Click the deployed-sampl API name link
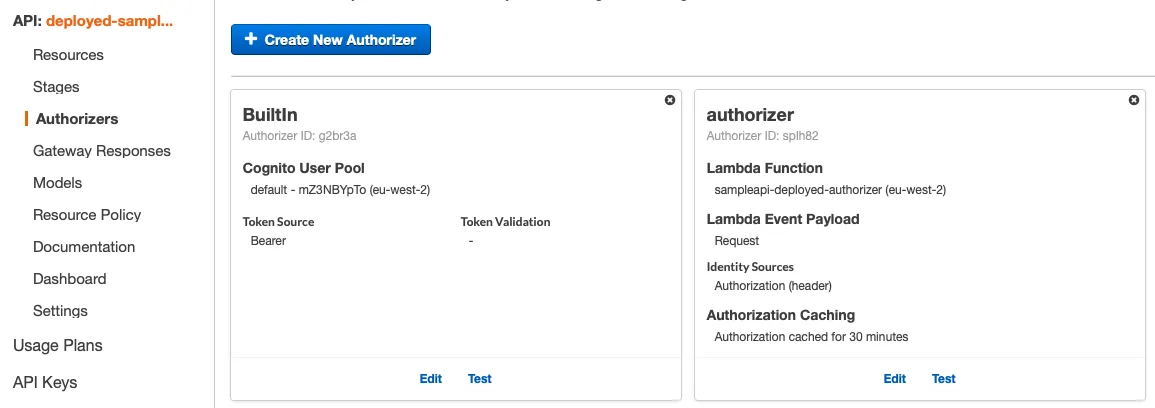 (109, 21)
